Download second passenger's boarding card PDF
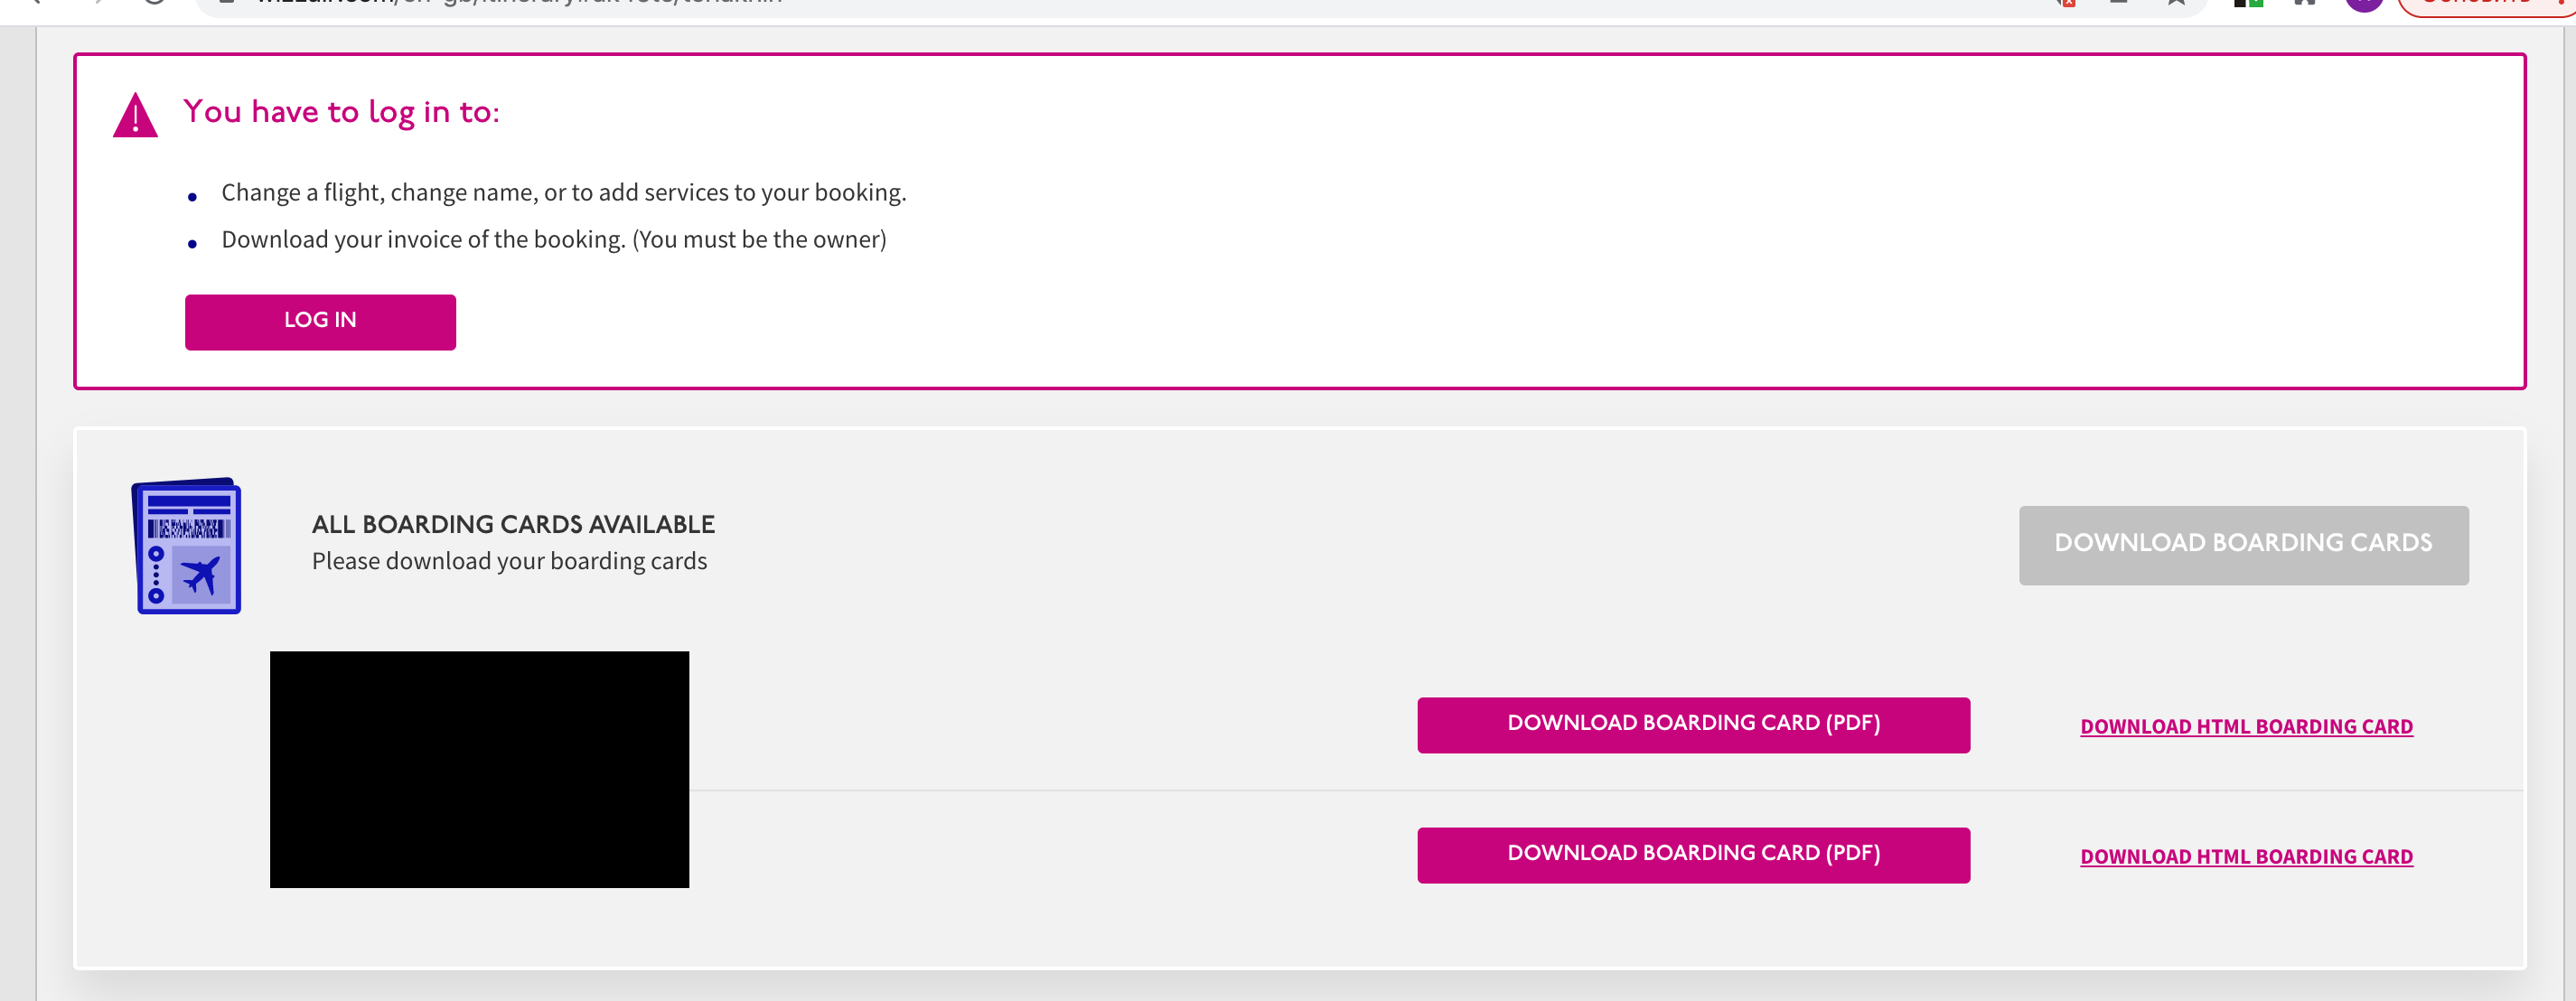The image size is (2576, 1001). coord(1693,854)
